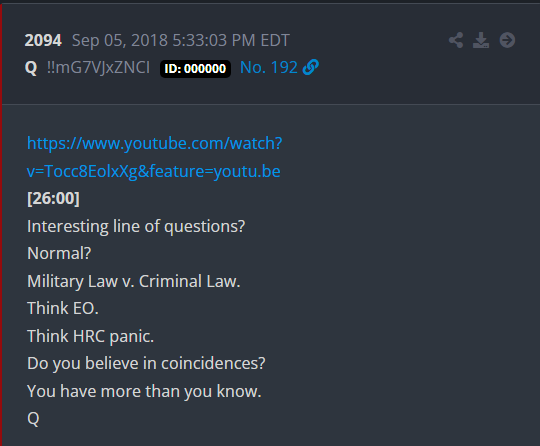This screenshot has width=540, height=446.
Task: Open the YouTube watch URL link
Action: point(155,143)
